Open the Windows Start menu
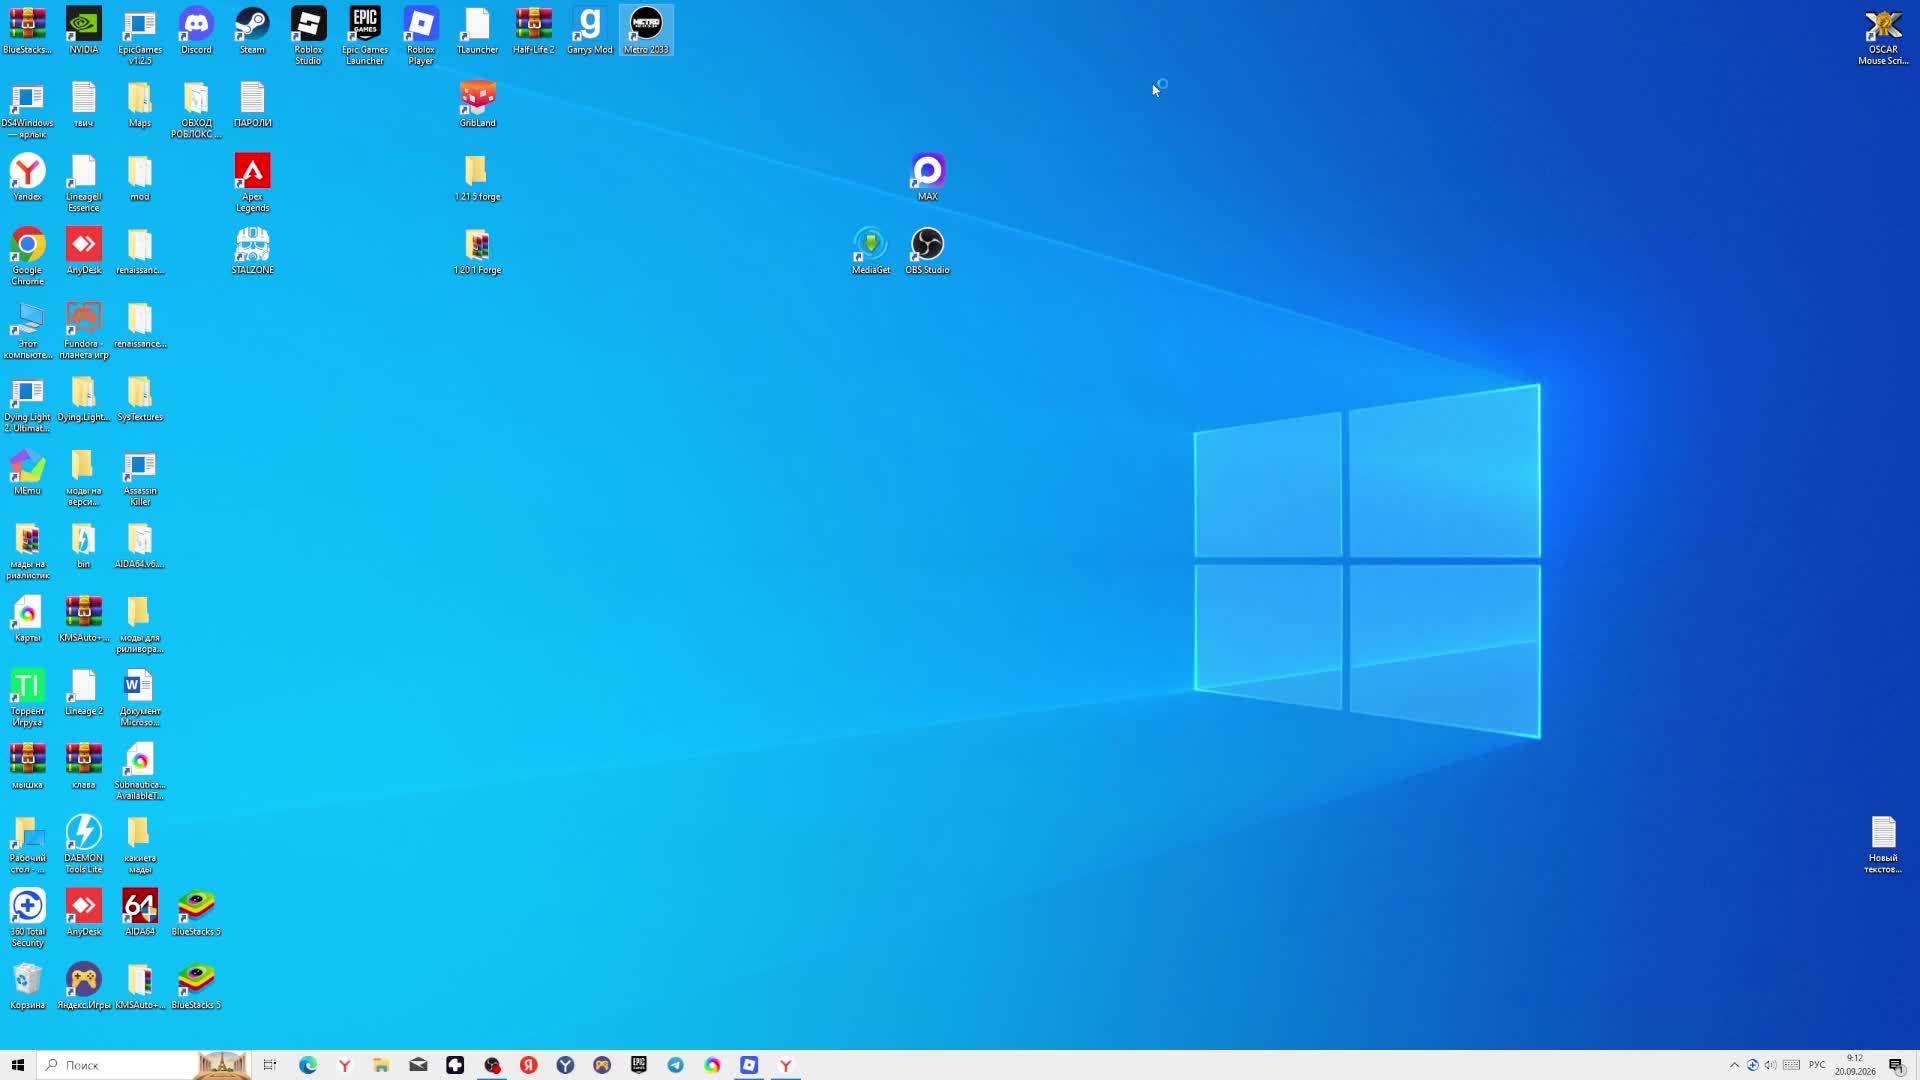Screen dimensions: 1920x1080 [18, 1065]
